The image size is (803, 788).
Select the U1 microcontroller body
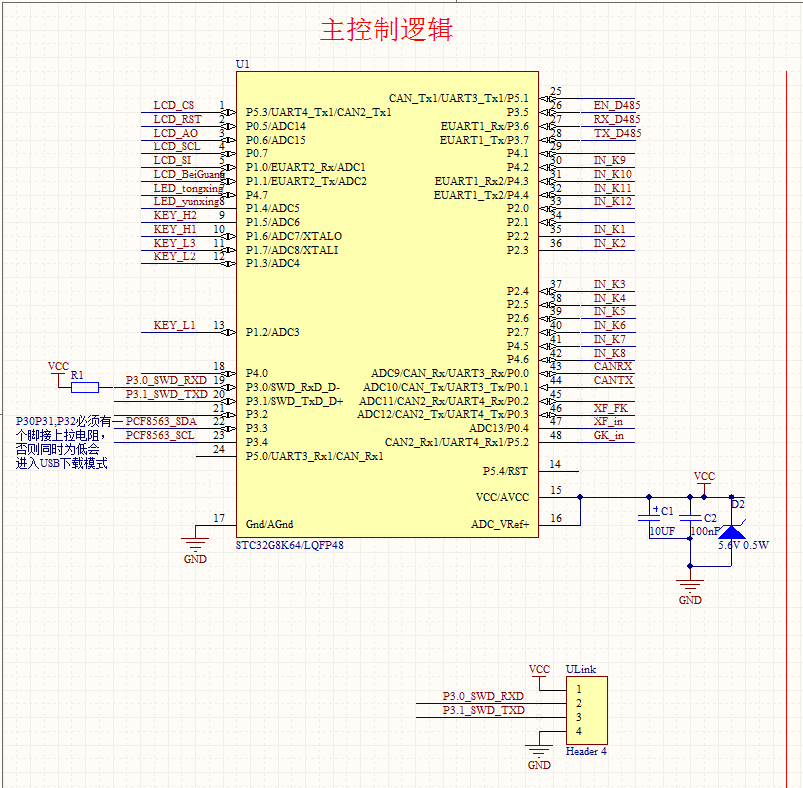click(387, 304)
